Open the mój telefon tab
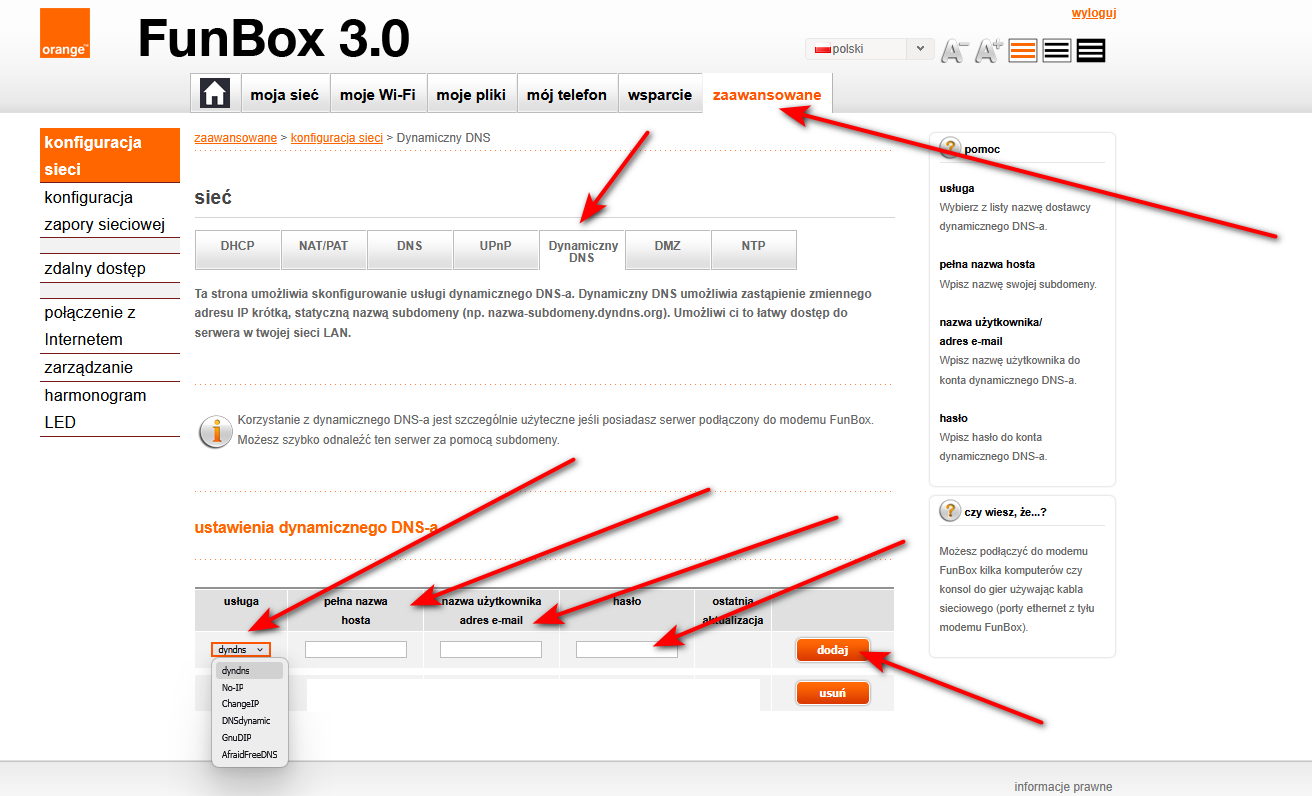This screenshot has width=1312, height=796. coord(567,94)
